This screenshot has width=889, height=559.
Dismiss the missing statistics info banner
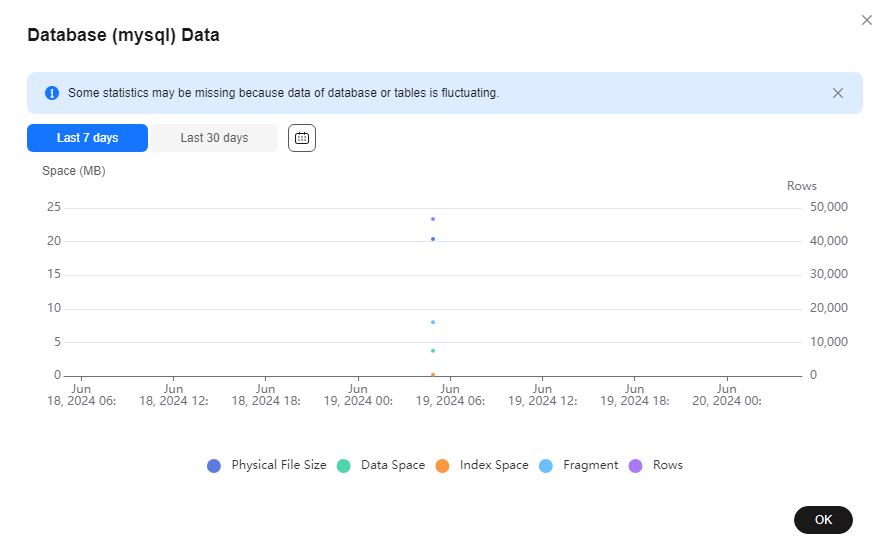pyautogui.click(x=837, y=93)
